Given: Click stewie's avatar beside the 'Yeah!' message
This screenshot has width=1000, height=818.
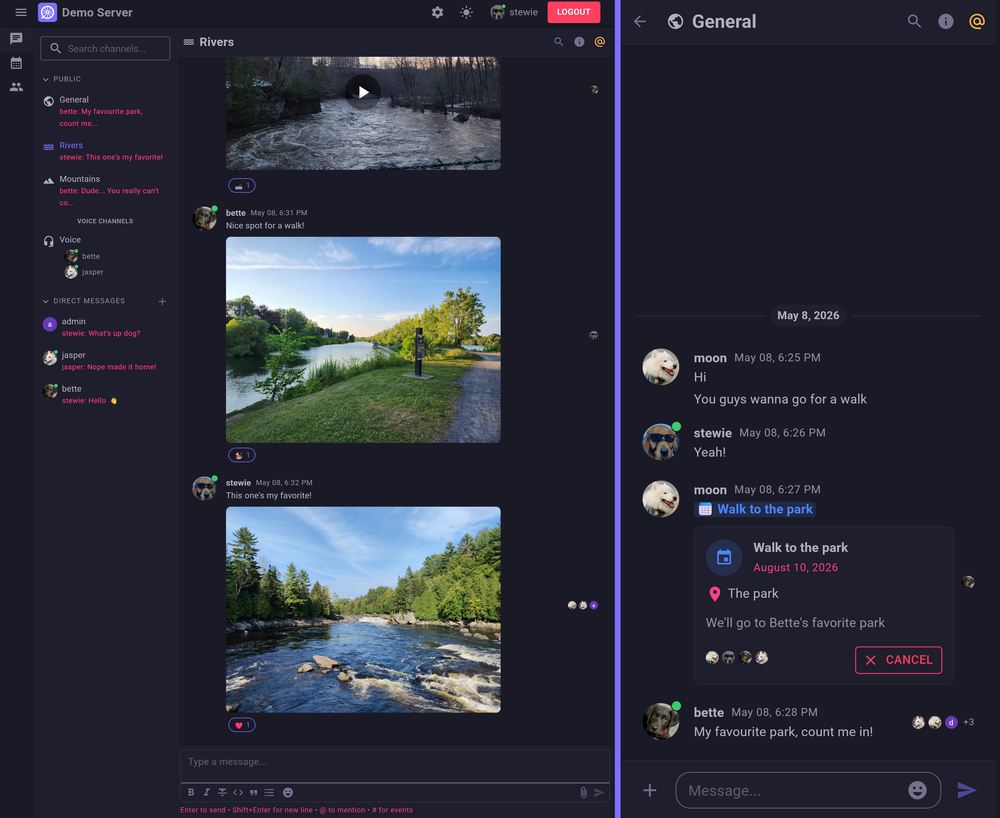Looking at the screenshot, I should tap(661, 441).
